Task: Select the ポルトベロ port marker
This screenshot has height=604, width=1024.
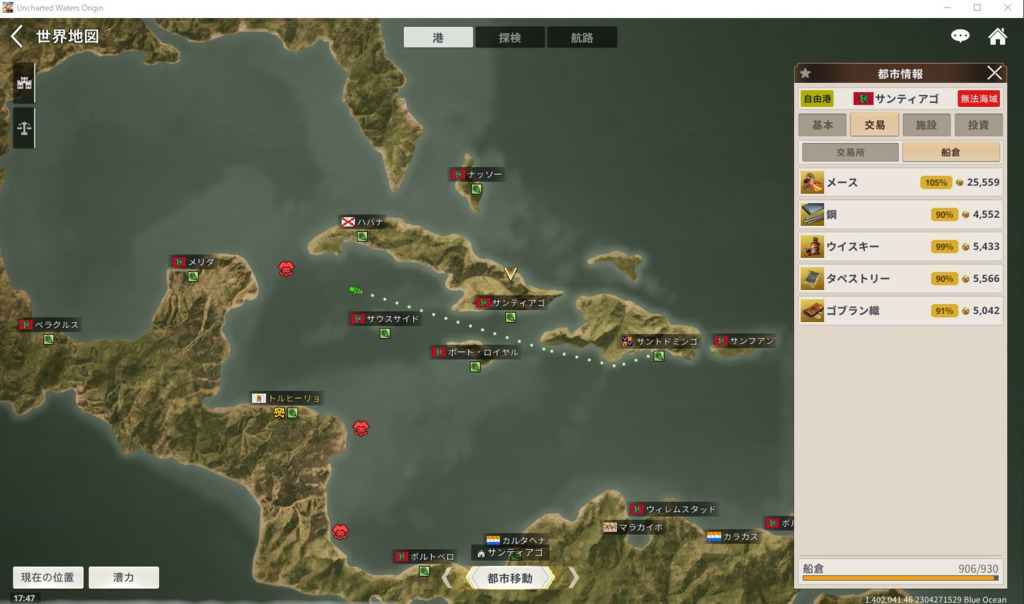Action: coord(424,571)
